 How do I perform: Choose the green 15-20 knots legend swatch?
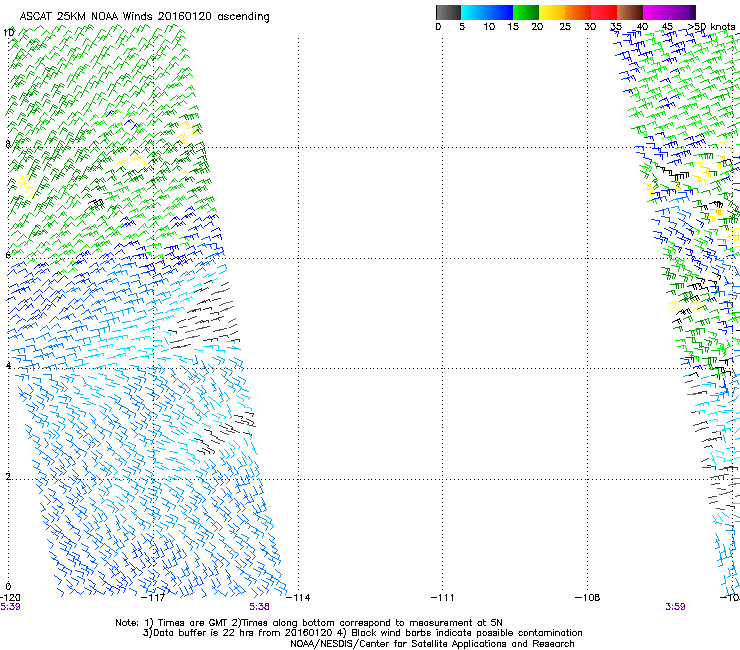526,12
